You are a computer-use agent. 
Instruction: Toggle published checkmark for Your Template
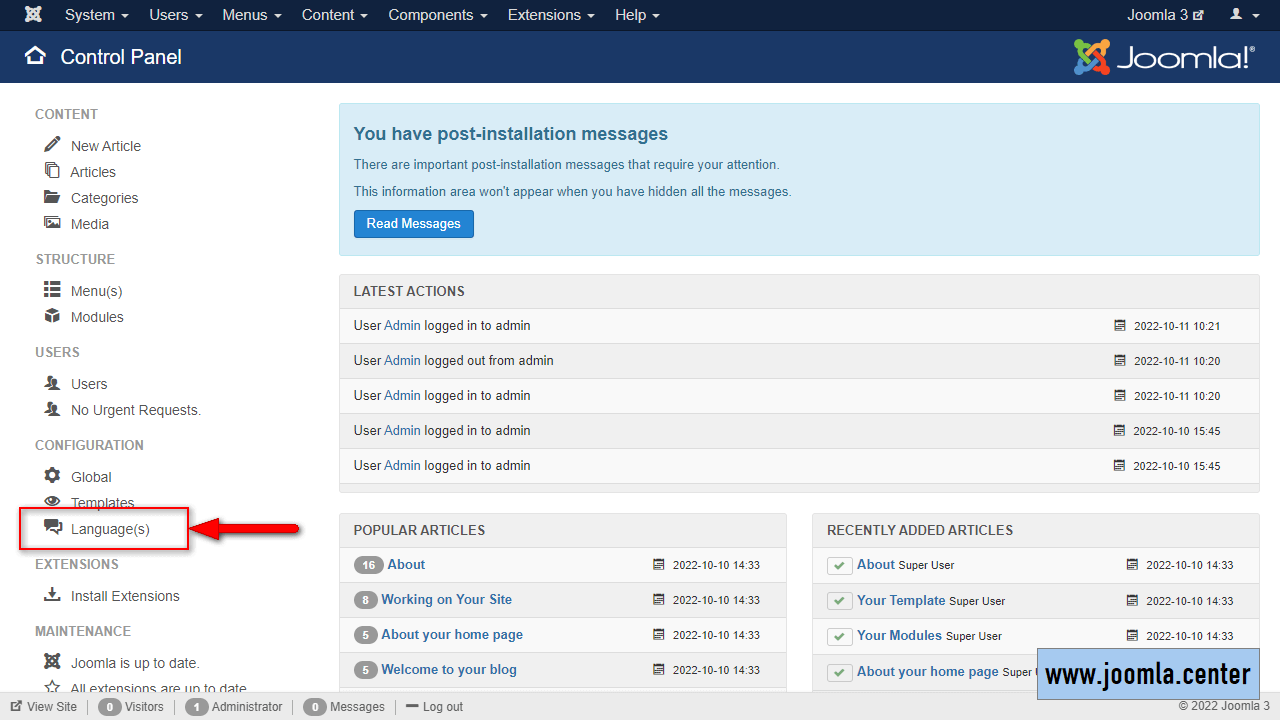839,601
